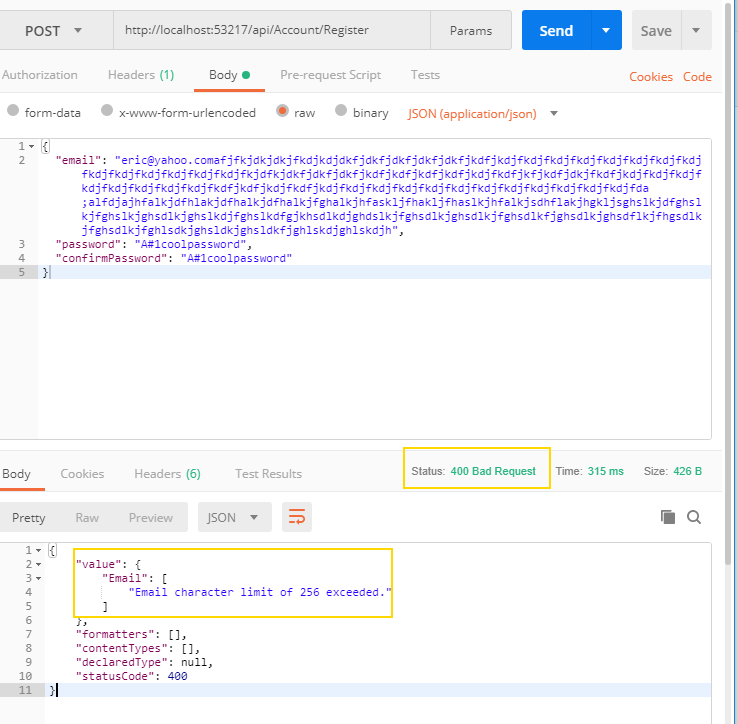The width and height of the screenshot is (738, 724).
Task: Switch to the request Headers (1) tab
Action: click(140, 75)
